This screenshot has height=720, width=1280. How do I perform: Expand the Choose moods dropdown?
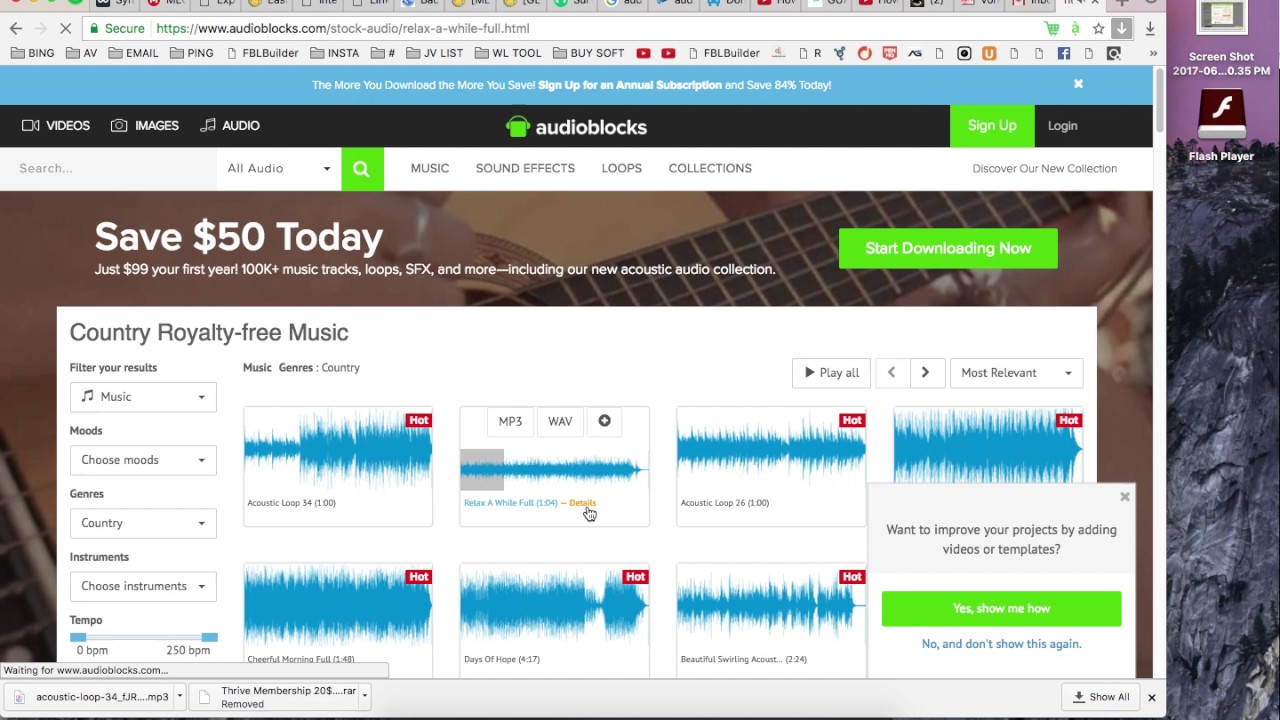(x=143, y=460)
